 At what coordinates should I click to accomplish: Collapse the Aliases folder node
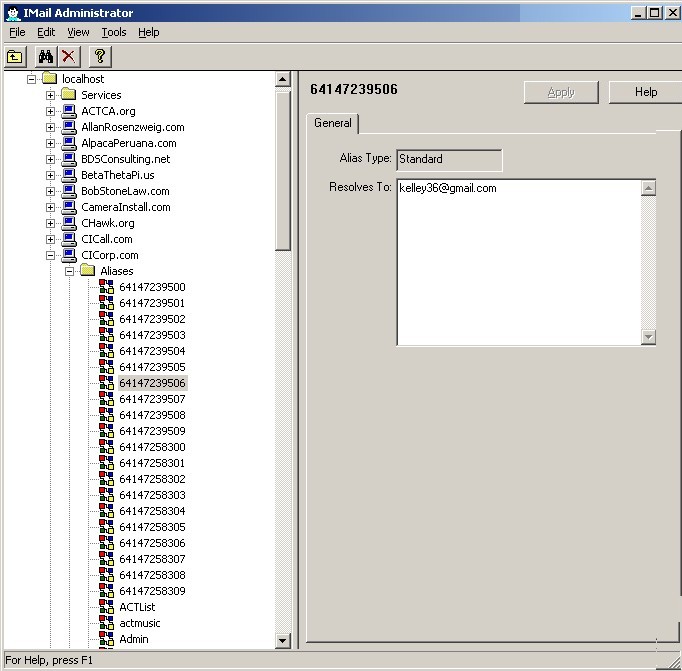[x=70, y=271]
